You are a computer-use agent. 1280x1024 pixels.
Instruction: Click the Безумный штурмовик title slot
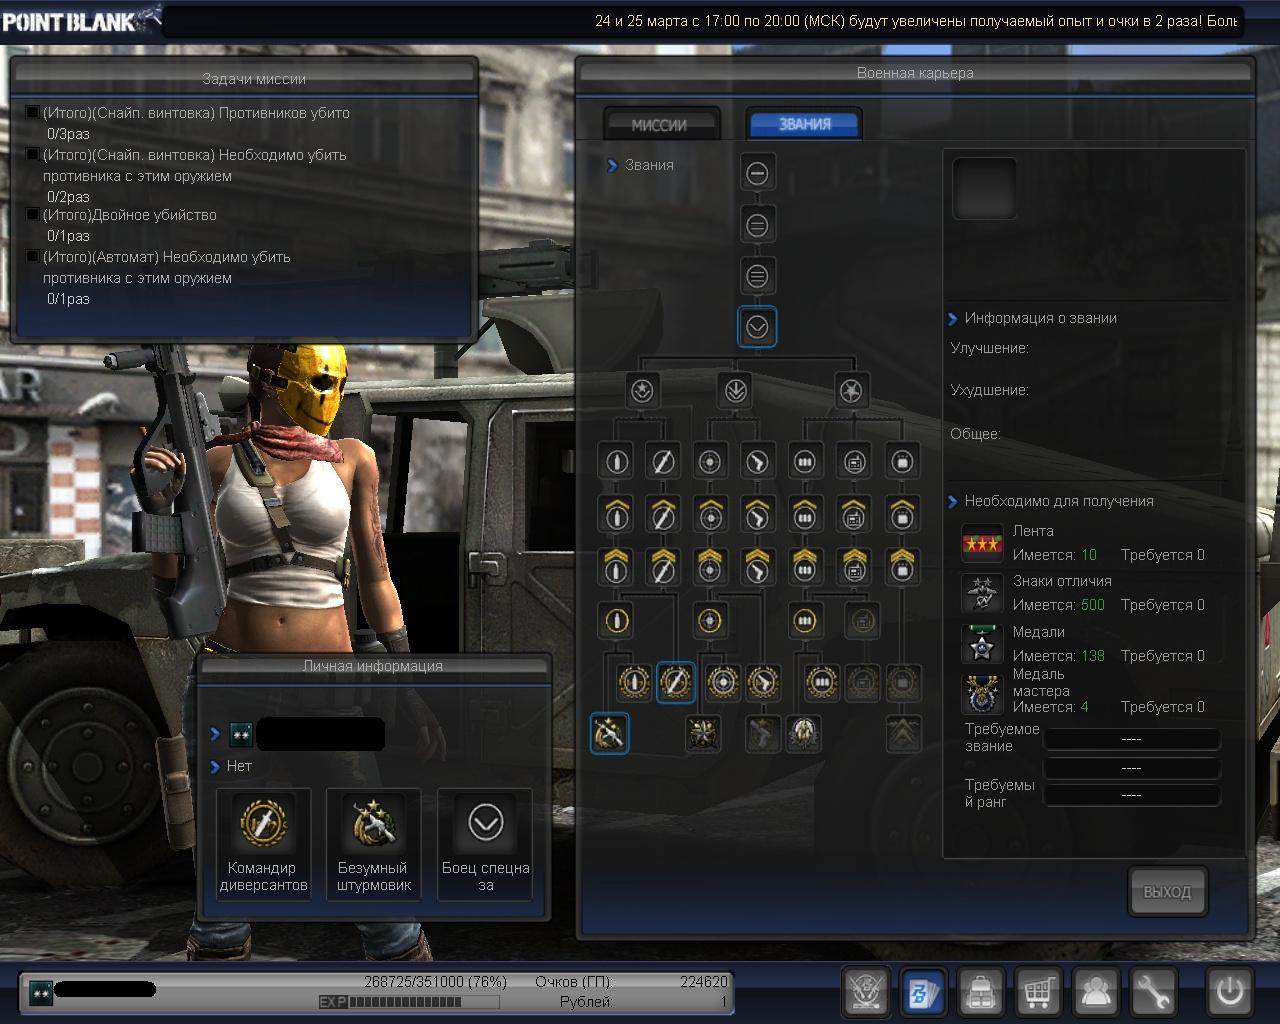tap(373, 844)
